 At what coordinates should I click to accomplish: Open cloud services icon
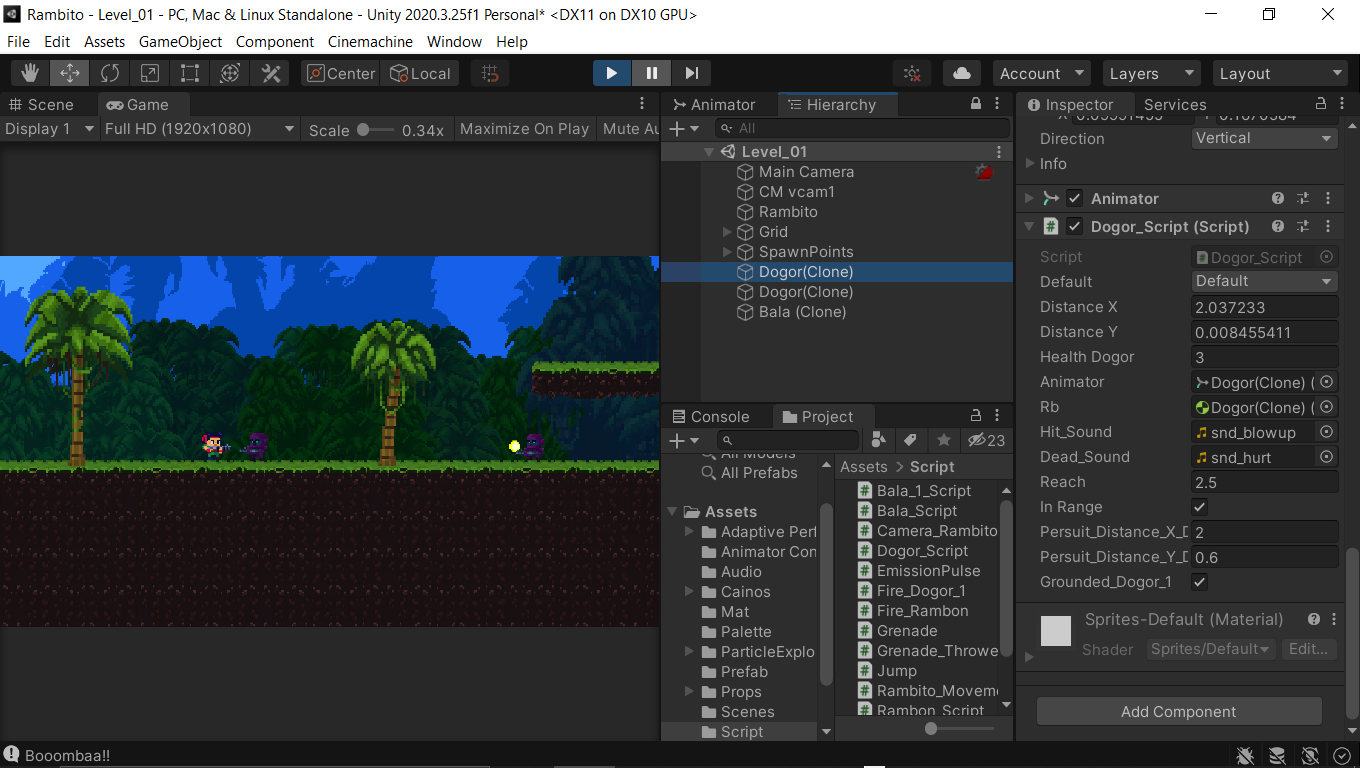tap(962, 73)
